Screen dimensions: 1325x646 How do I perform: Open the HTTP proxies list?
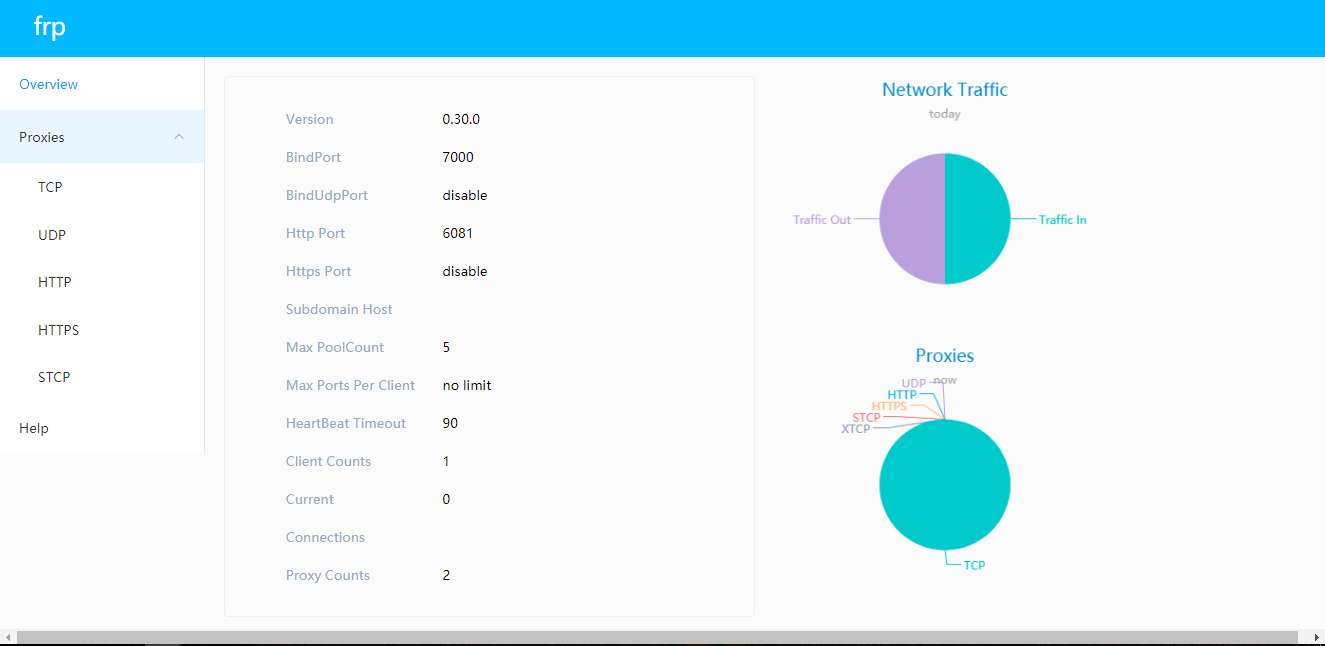(54, 282)
